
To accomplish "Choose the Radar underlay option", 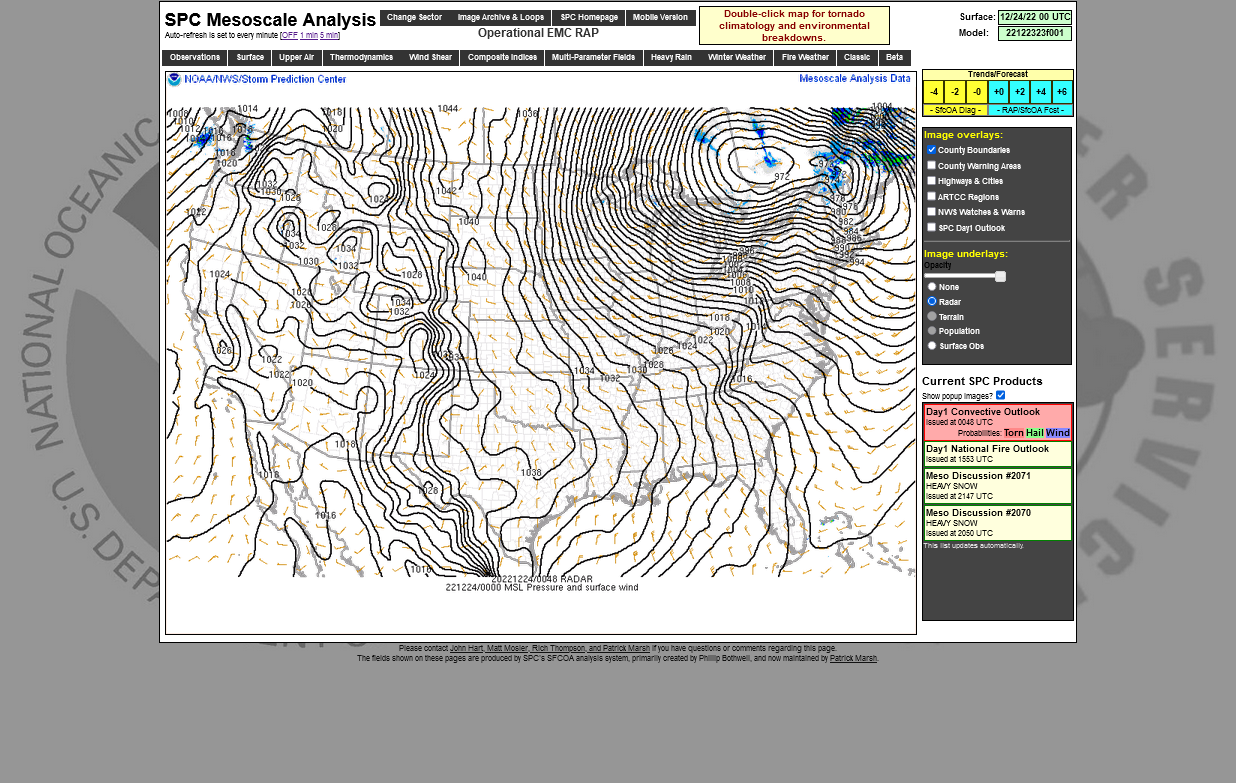I will point(932,301).
